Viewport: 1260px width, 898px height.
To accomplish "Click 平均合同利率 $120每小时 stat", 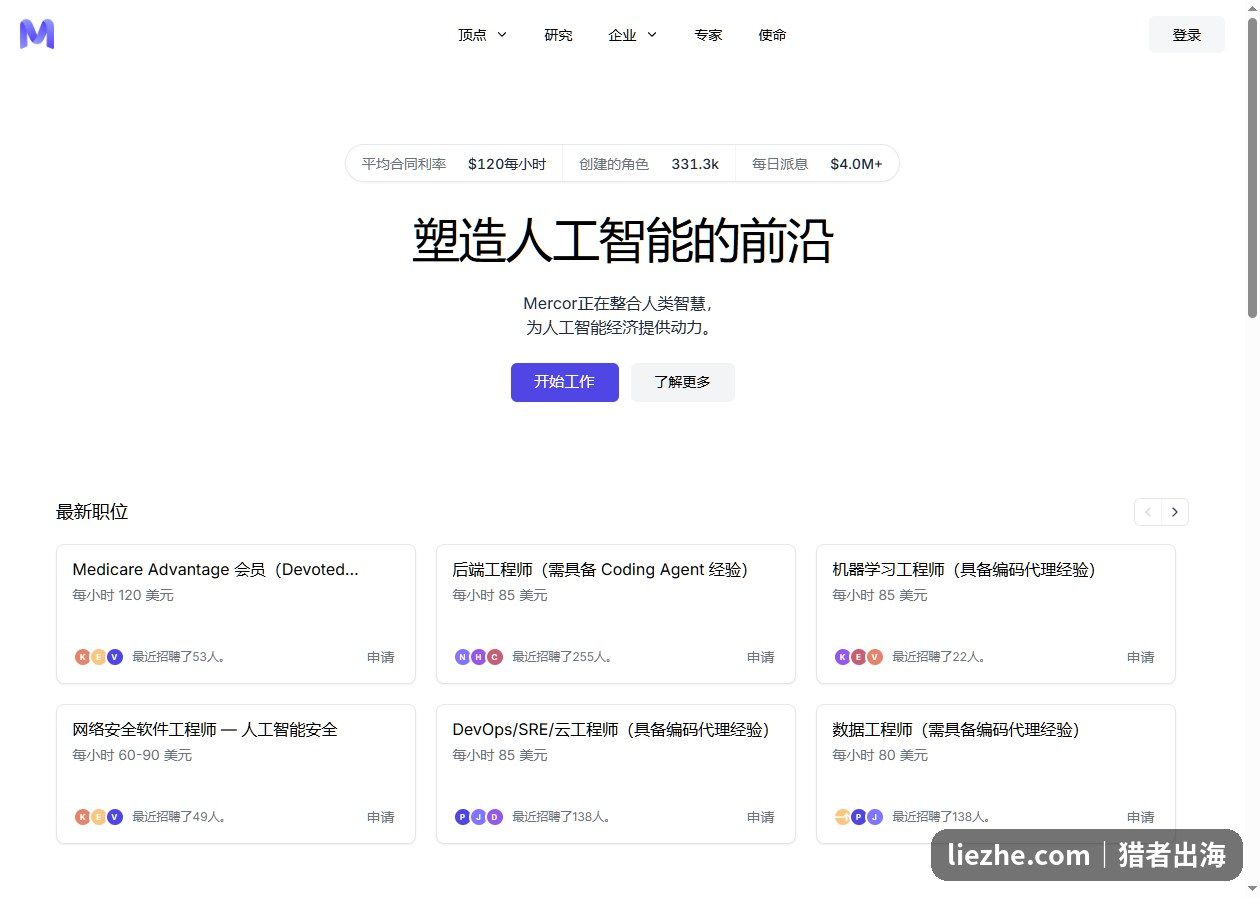I will click(x=454, y=164).
